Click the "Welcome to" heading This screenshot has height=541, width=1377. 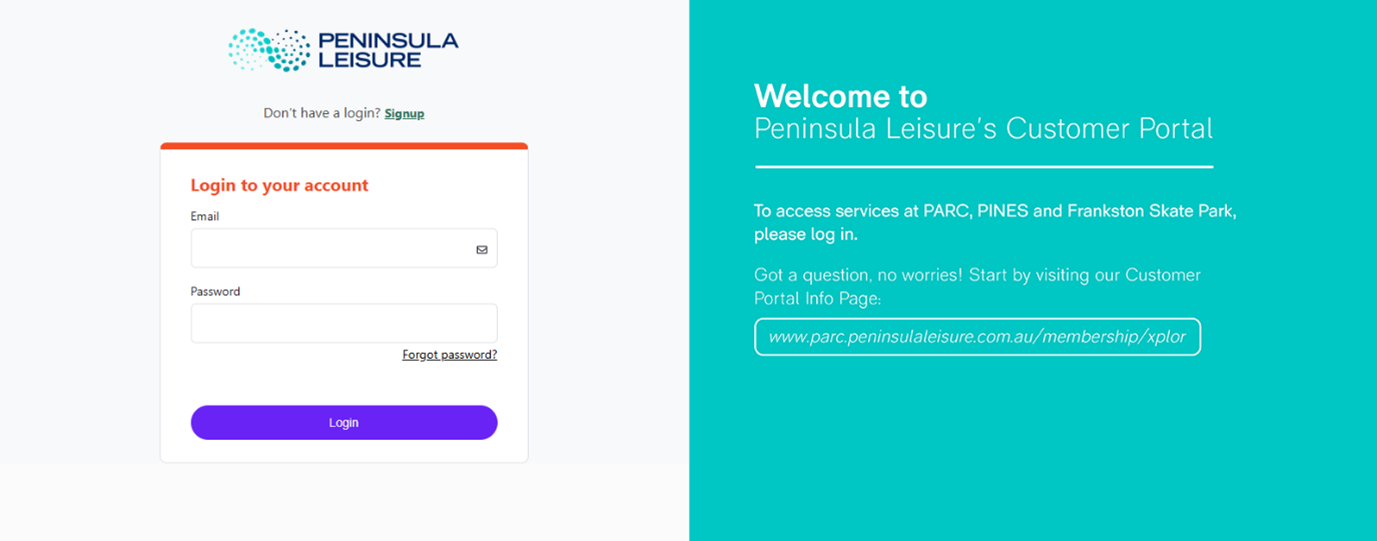click(x=840, y=96)
